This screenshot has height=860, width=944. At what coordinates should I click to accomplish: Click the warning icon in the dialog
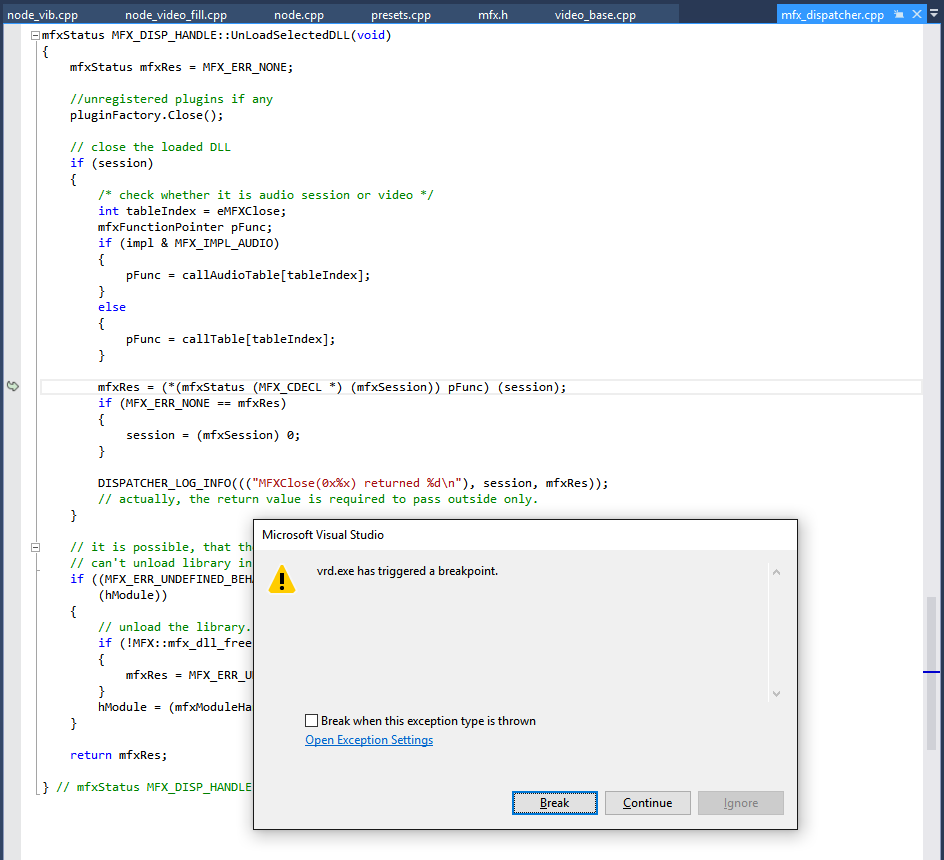point(282,579)
